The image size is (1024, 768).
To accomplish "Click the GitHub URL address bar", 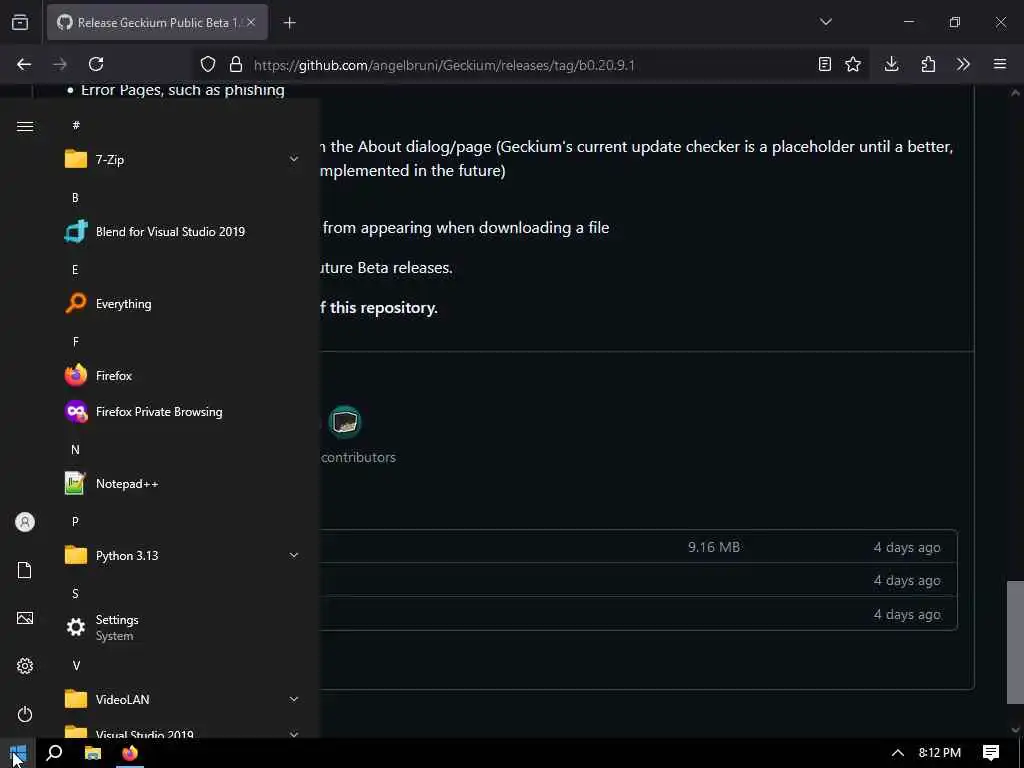I will tap(444, 65).
